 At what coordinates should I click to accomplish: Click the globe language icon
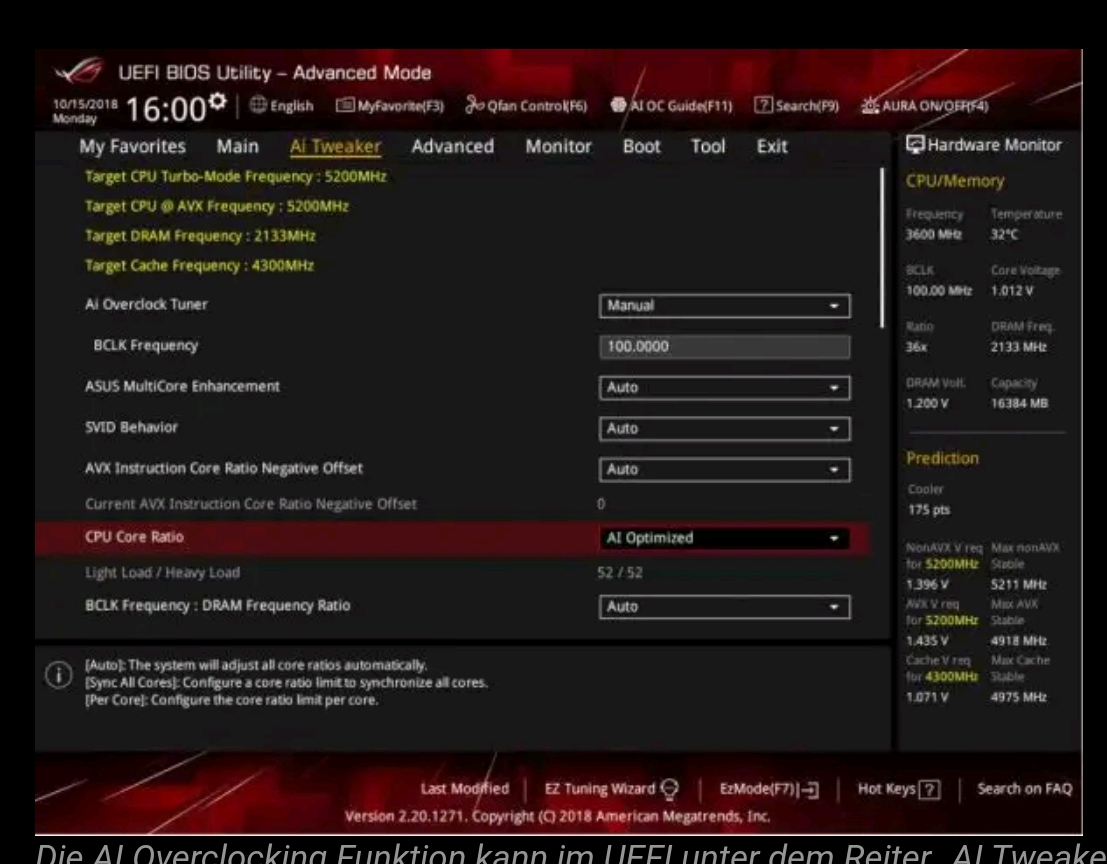pos(258,105)
